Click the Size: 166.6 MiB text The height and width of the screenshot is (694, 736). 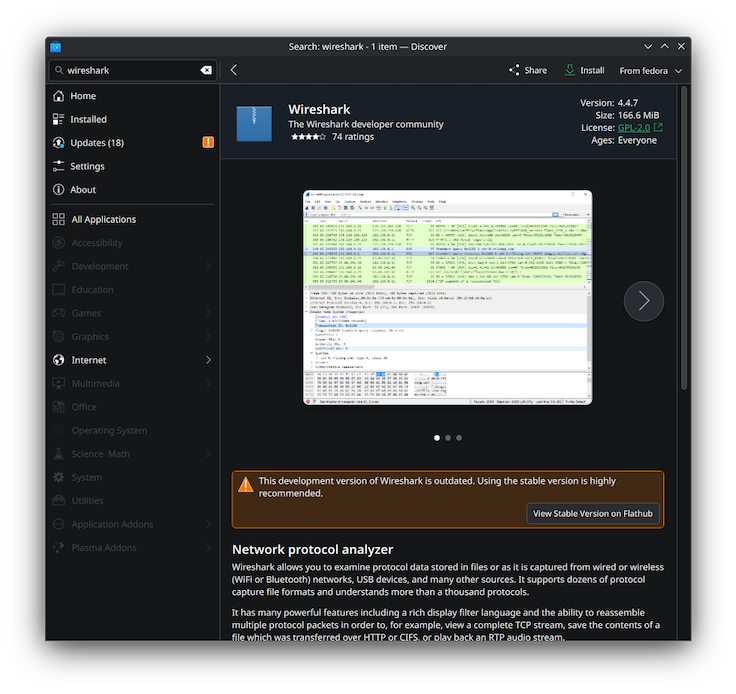point(627,115)
